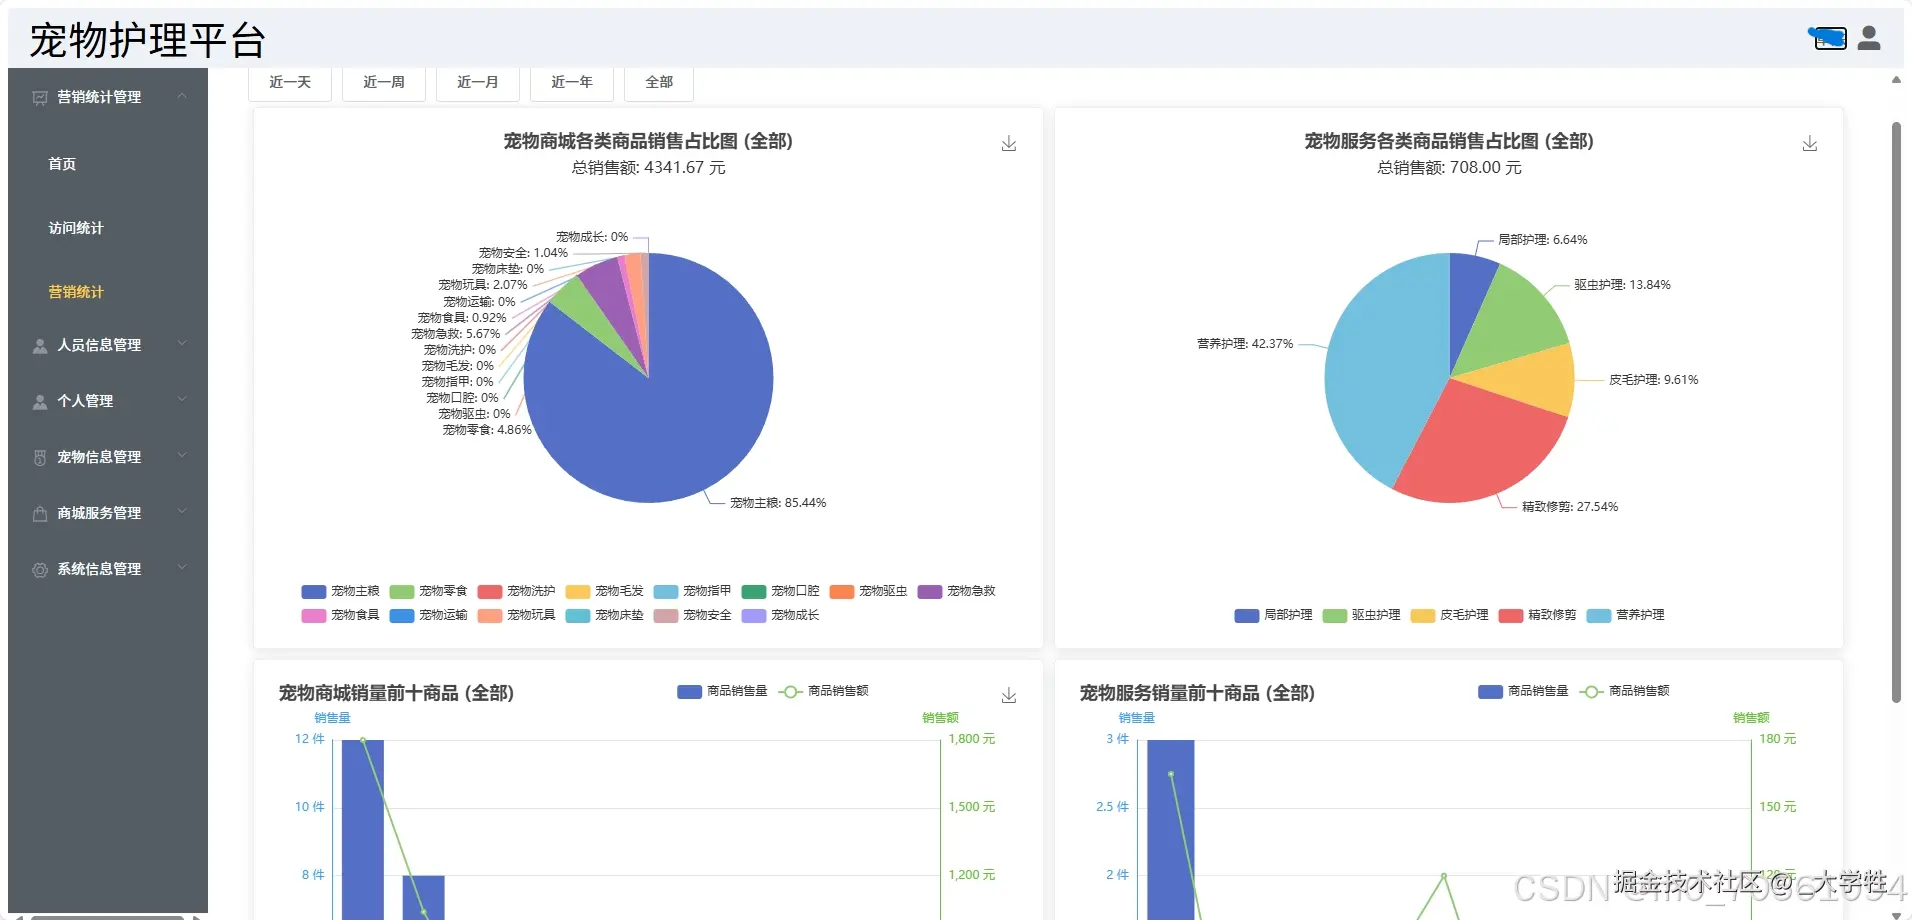1912x920 pixels.
Task: Open the 宠物信息管理 menu label
Action: 99,457
